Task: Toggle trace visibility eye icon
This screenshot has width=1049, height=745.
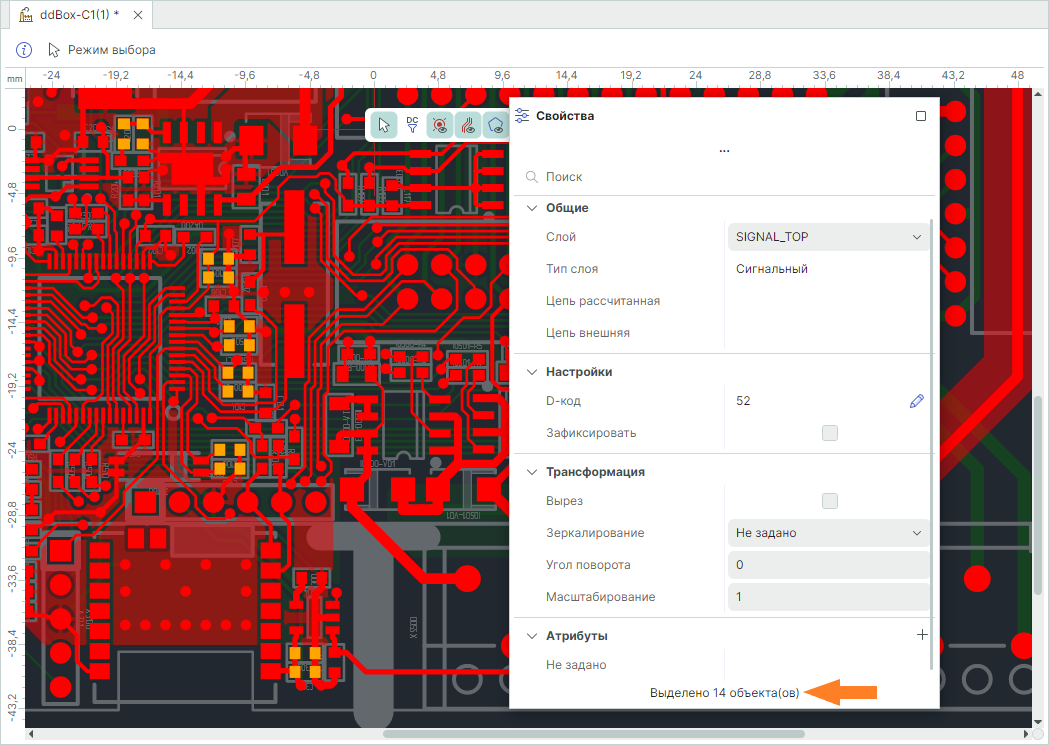Action: click(x=467, y=124)
